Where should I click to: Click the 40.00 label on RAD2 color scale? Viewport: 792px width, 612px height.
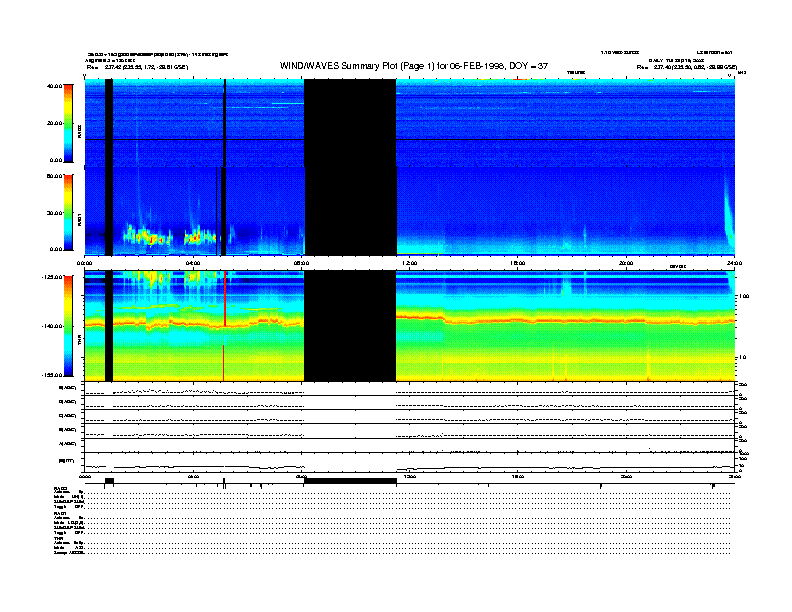pyautogui.click(x=54, y=86)
